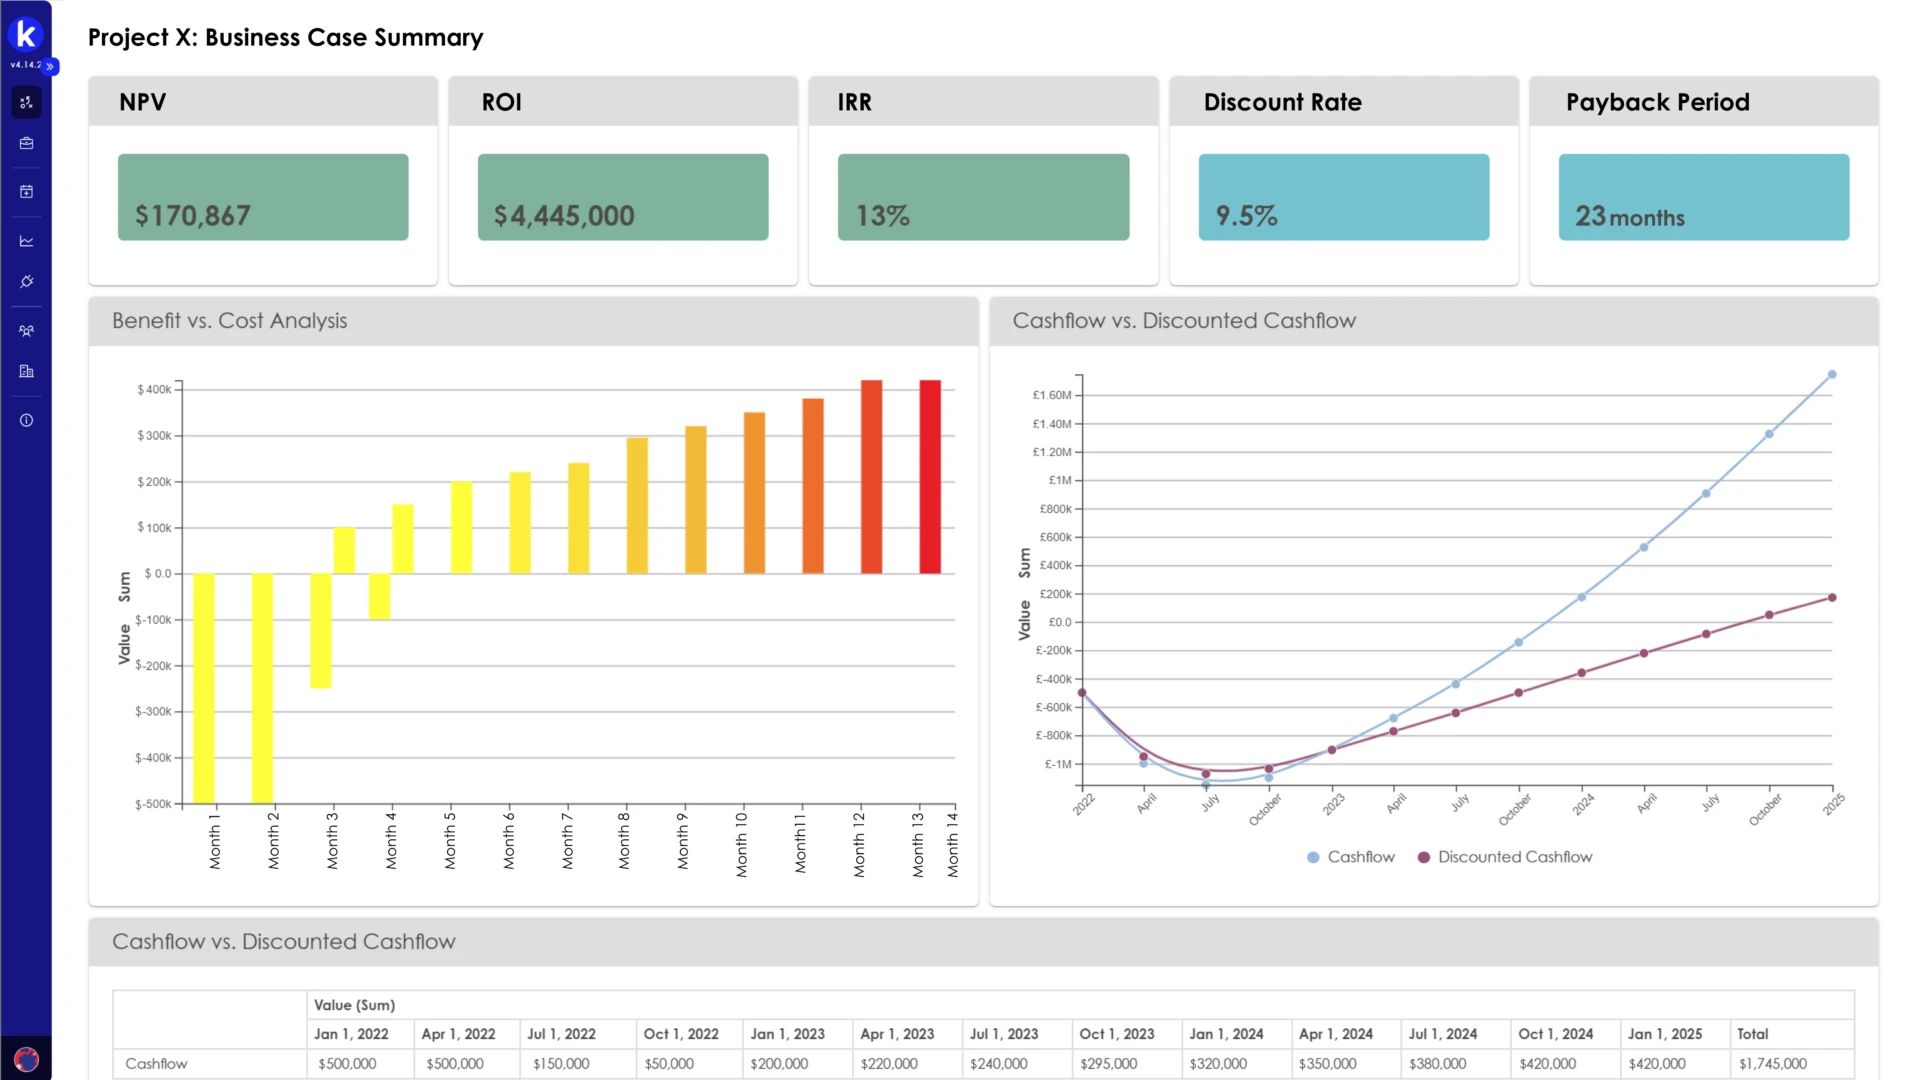Viewport: 1920px width, 1080px height.
Task: Toggle the Discounted Cashflow series in the legend
Action: (1505, 857)
